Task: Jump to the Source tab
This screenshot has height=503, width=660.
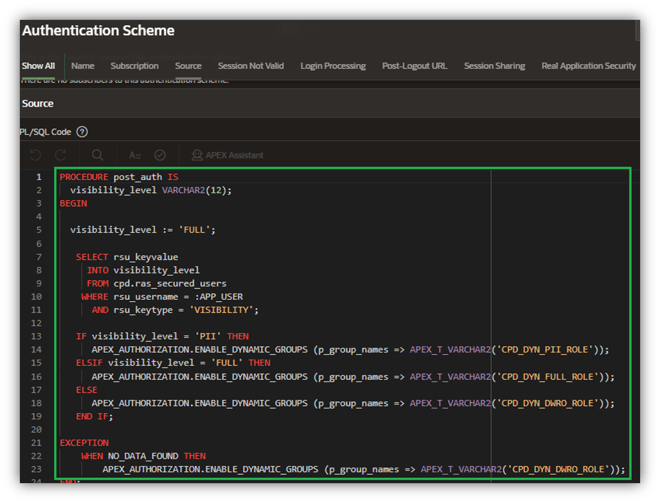Action: 188,66
